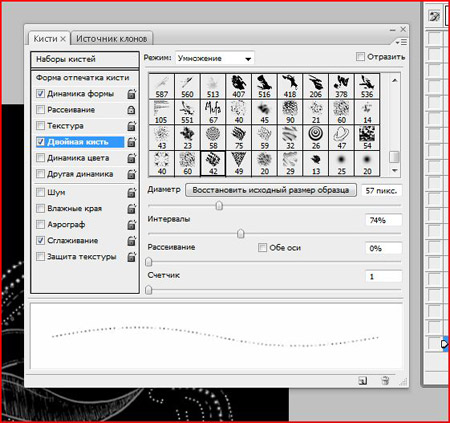Click the Интервалы slider handle

(241, 234)
